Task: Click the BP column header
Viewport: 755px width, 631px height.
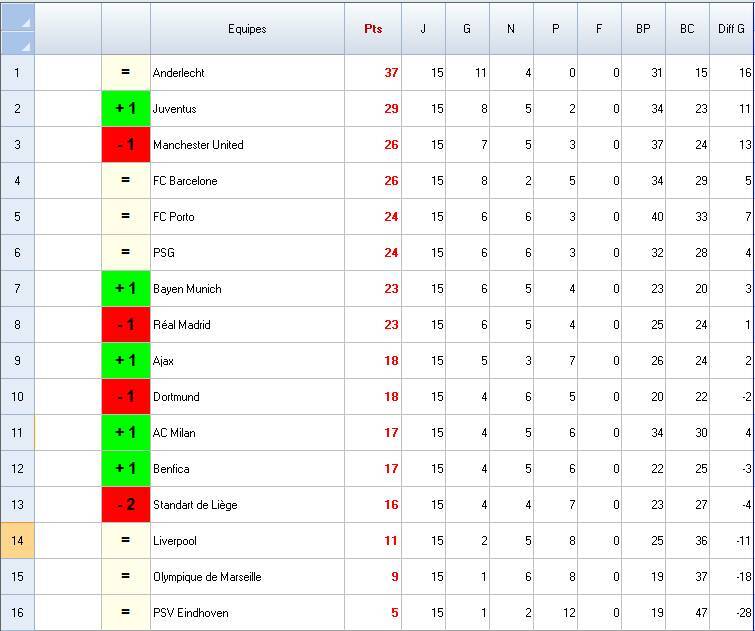Action: [643, 29]
